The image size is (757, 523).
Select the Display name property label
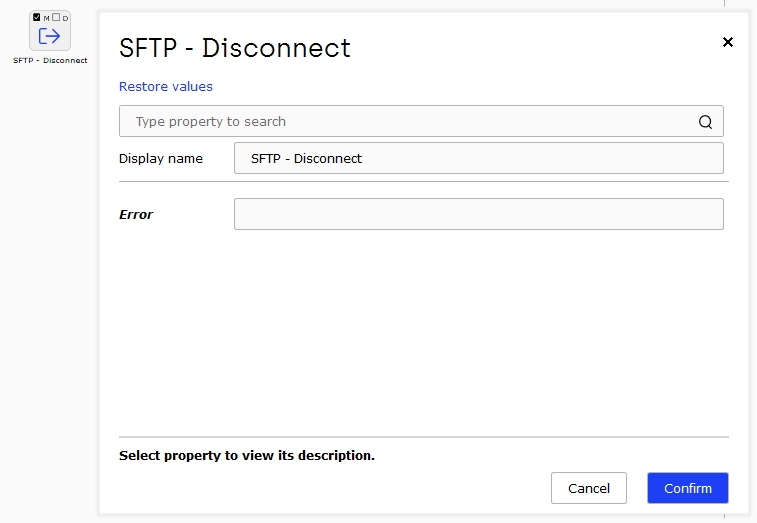pyautogui.click(x=161, y=158)
